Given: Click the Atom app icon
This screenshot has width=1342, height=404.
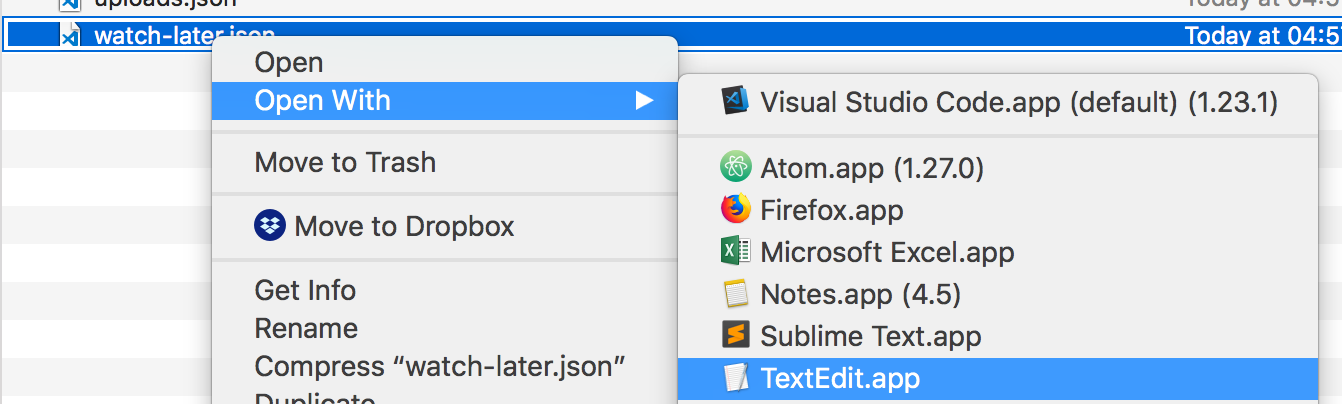Looking at the screenshot, I should pos(735,168).
